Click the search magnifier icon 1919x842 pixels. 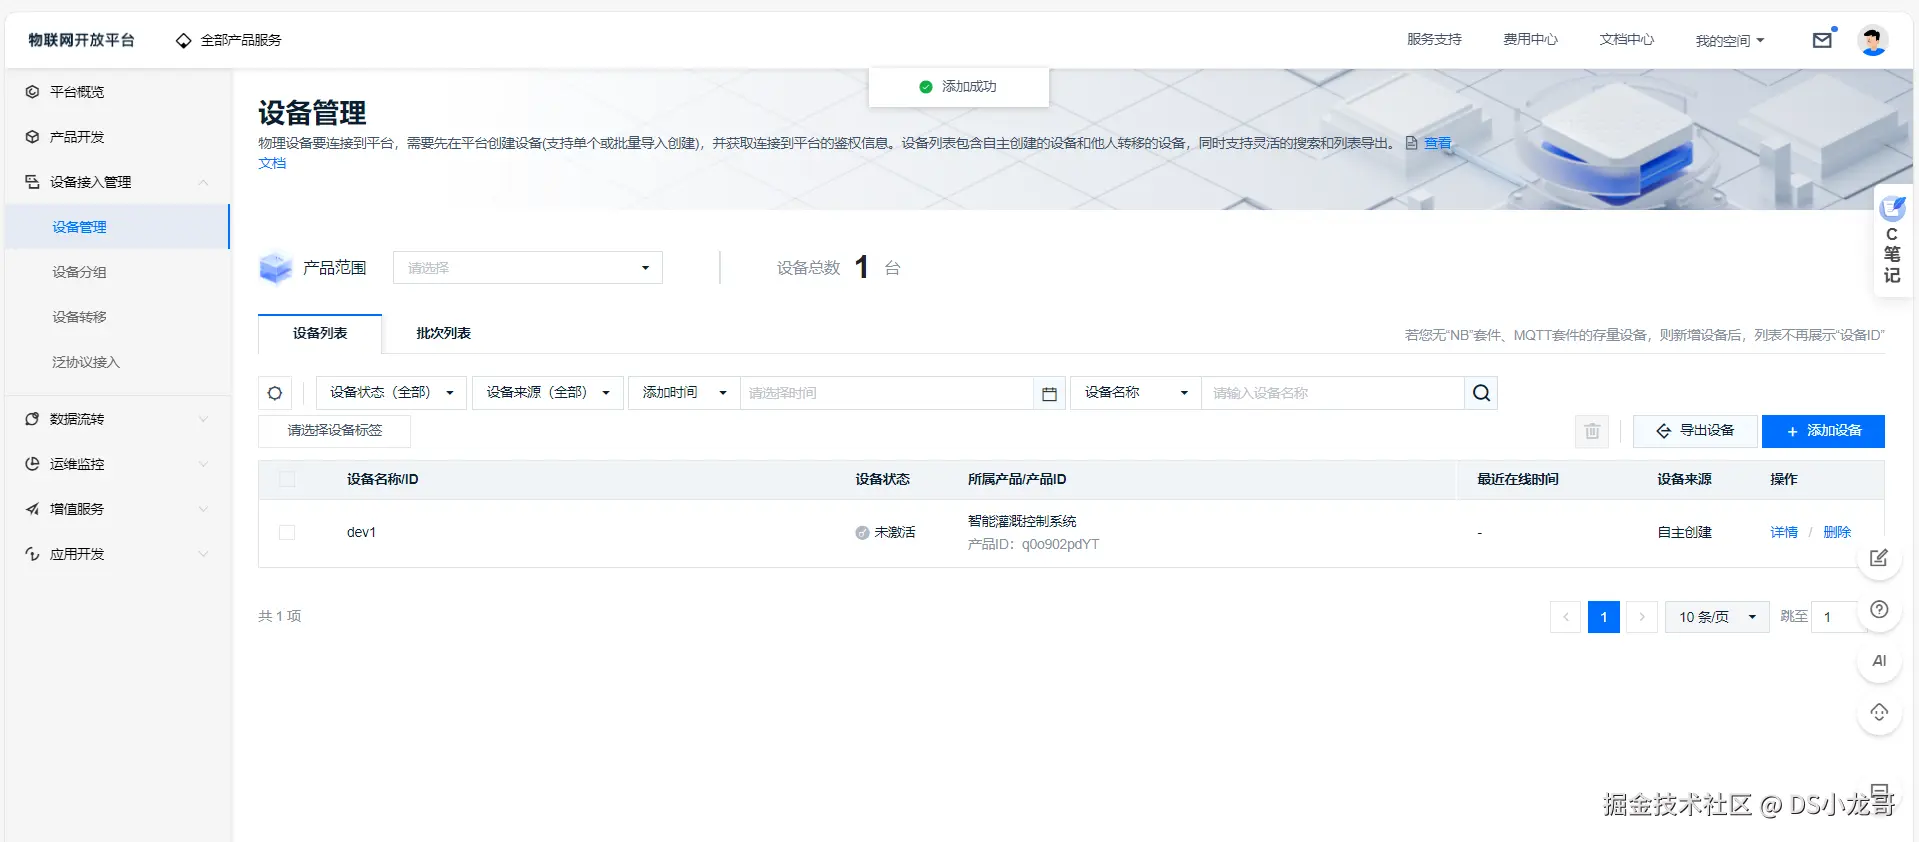tap(1481, 393)
